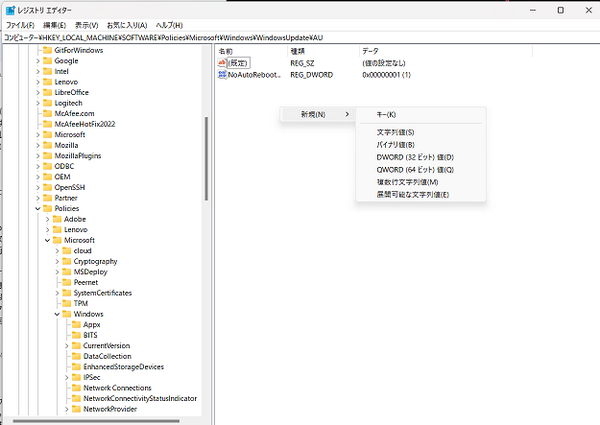Select the BITS folder icon
600x425 pixels.
(x=76, y=335)
